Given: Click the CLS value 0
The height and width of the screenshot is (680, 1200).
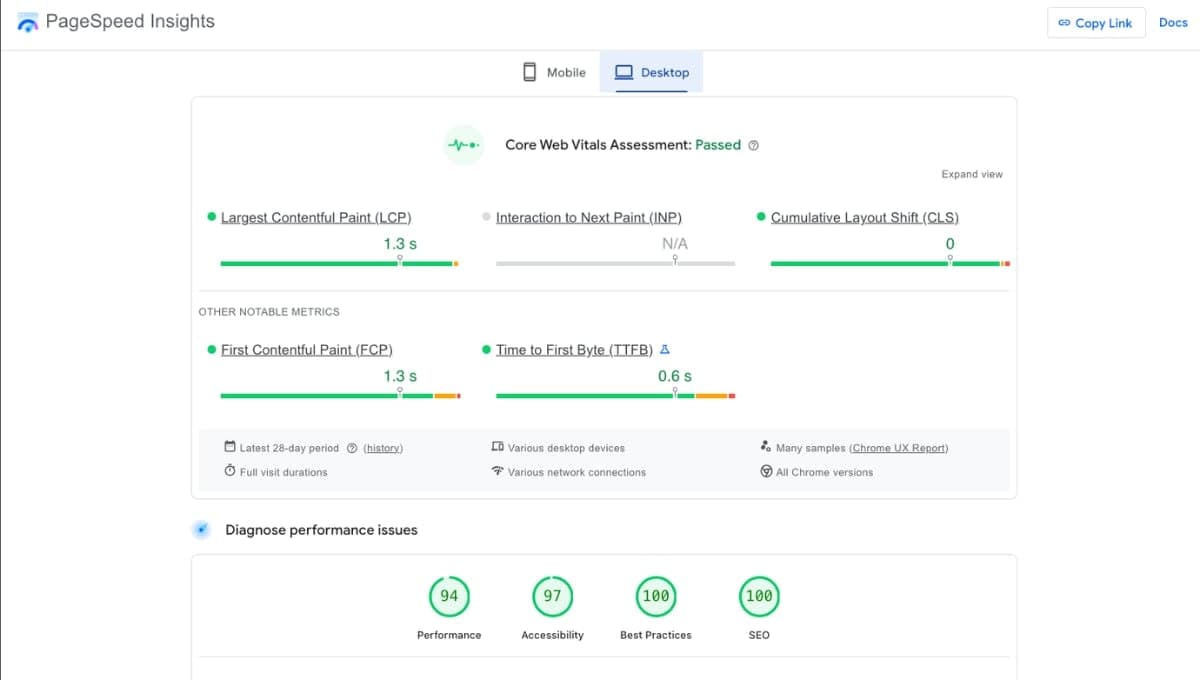Looking at the screenshot, I should tap(950, 243).
